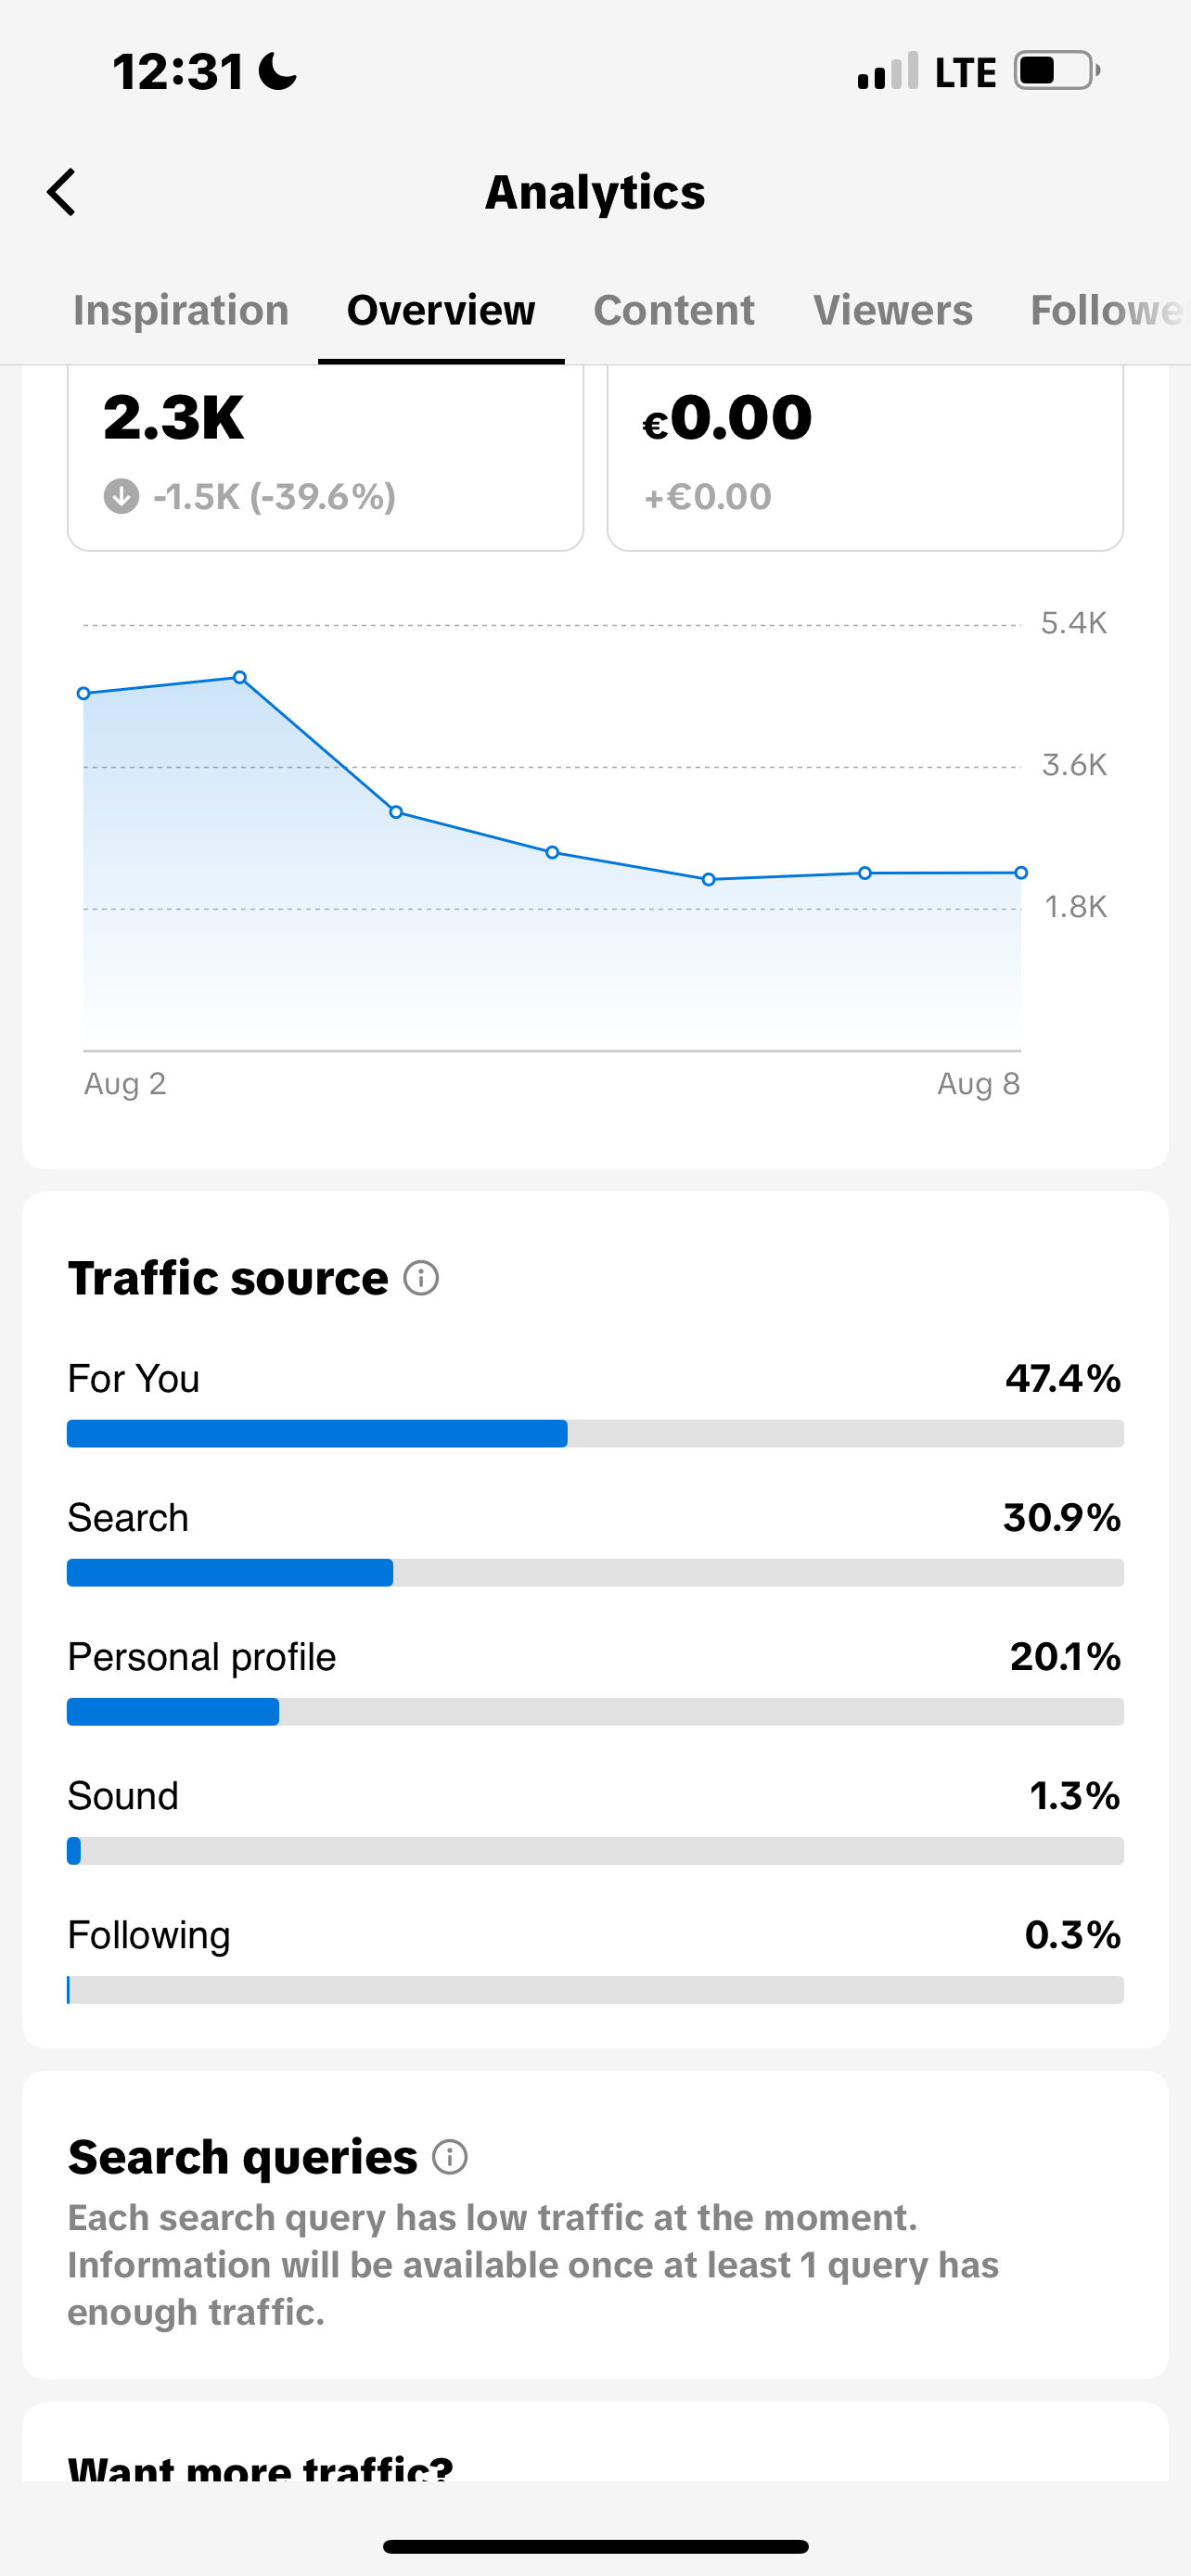Image resolution: width=1191 pixels, height=2576 pixels.
Task: Tap the For You traffic bar
Action: (595, 1434)
